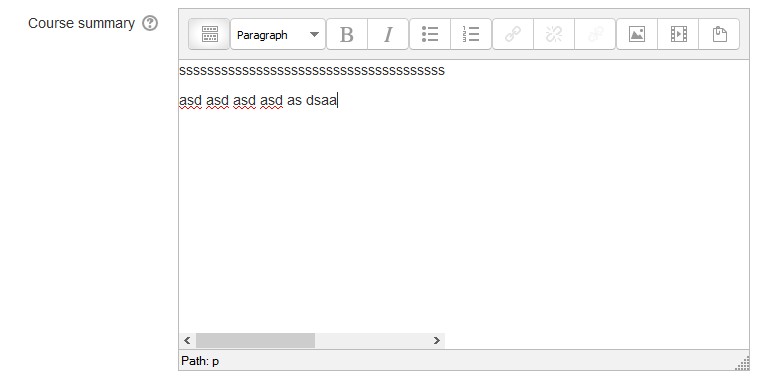Open the insert image dialog
This screenshot has width=761, height=385.
[x=637, y=34]
